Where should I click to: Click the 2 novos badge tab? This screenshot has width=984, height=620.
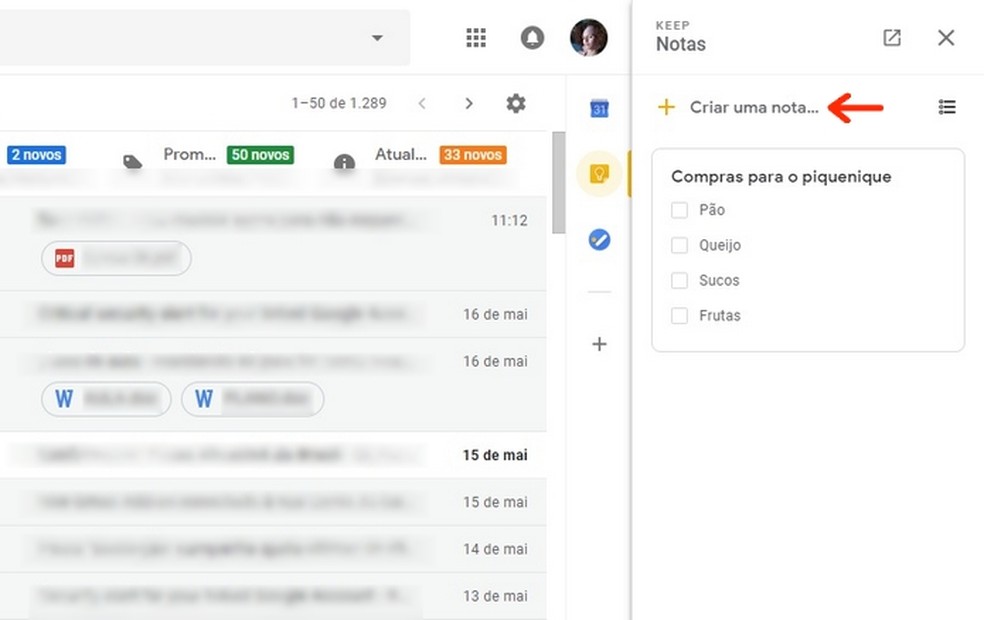pos(36,154)
